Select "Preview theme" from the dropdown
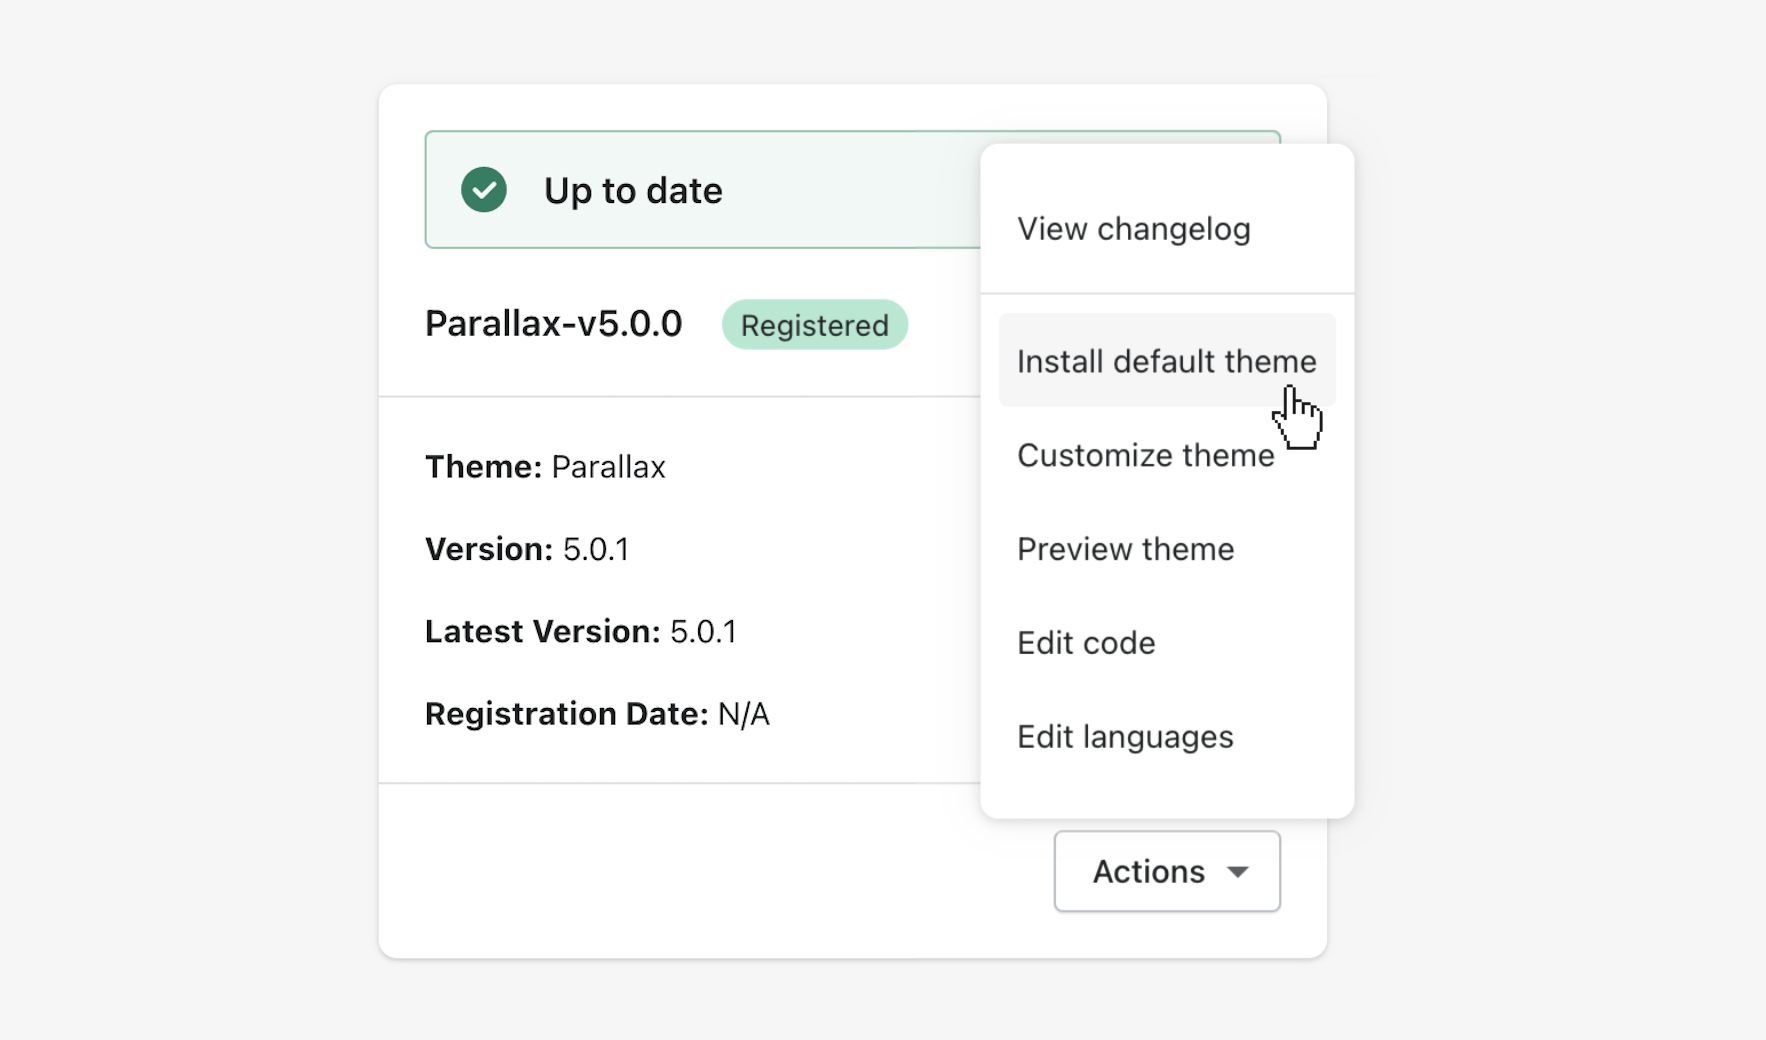This screenshot has height=1040, width=1766. pos(1125,549)
